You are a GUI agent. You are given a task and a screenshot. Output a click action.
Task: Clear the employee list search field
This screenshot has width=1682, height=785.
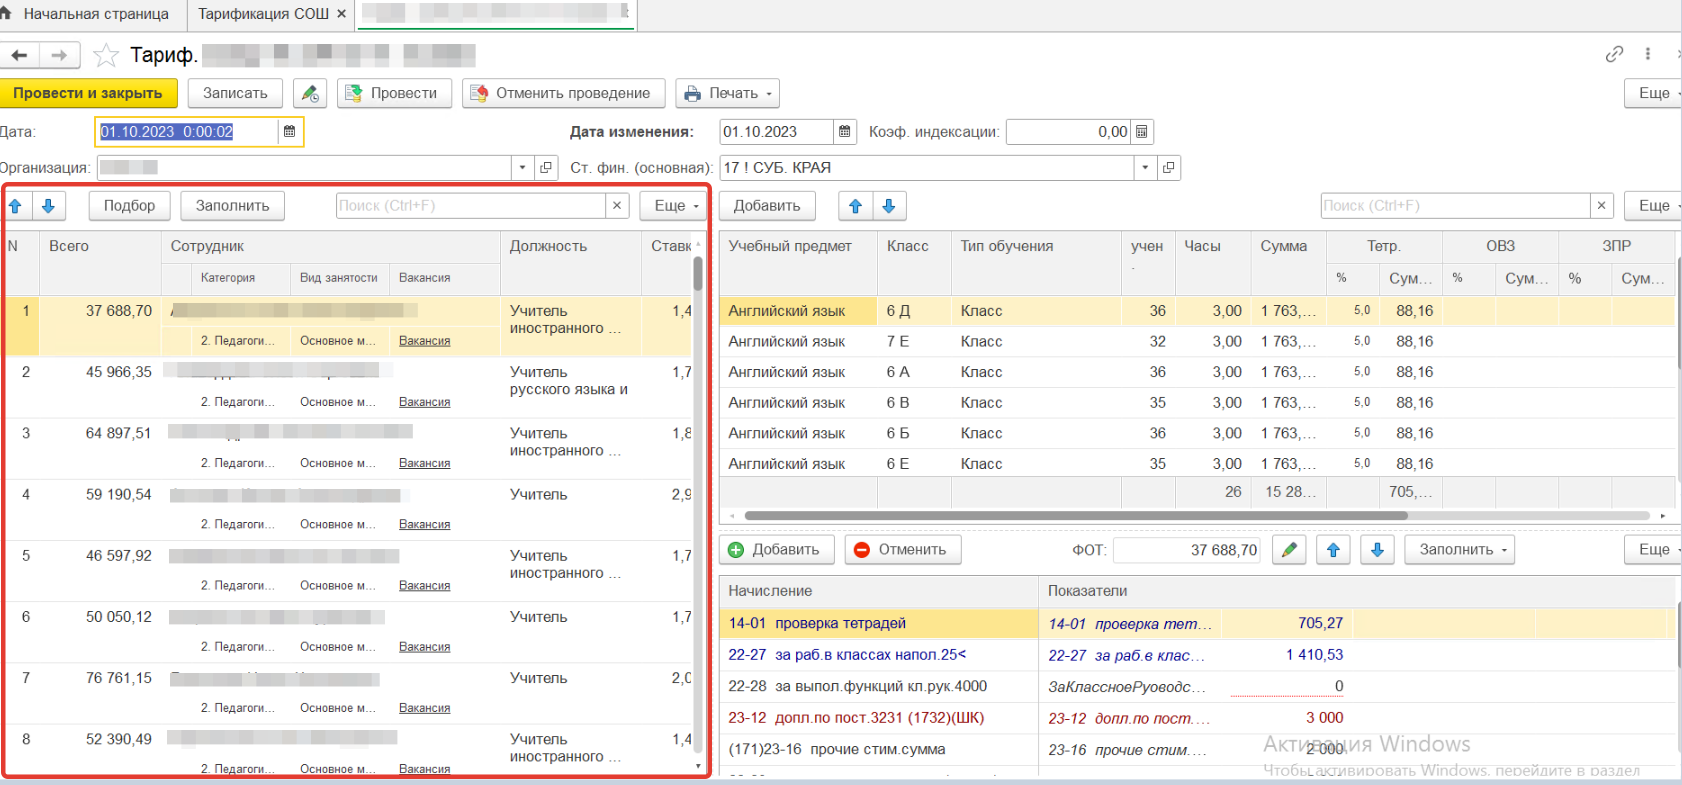[x=617, y=206]
